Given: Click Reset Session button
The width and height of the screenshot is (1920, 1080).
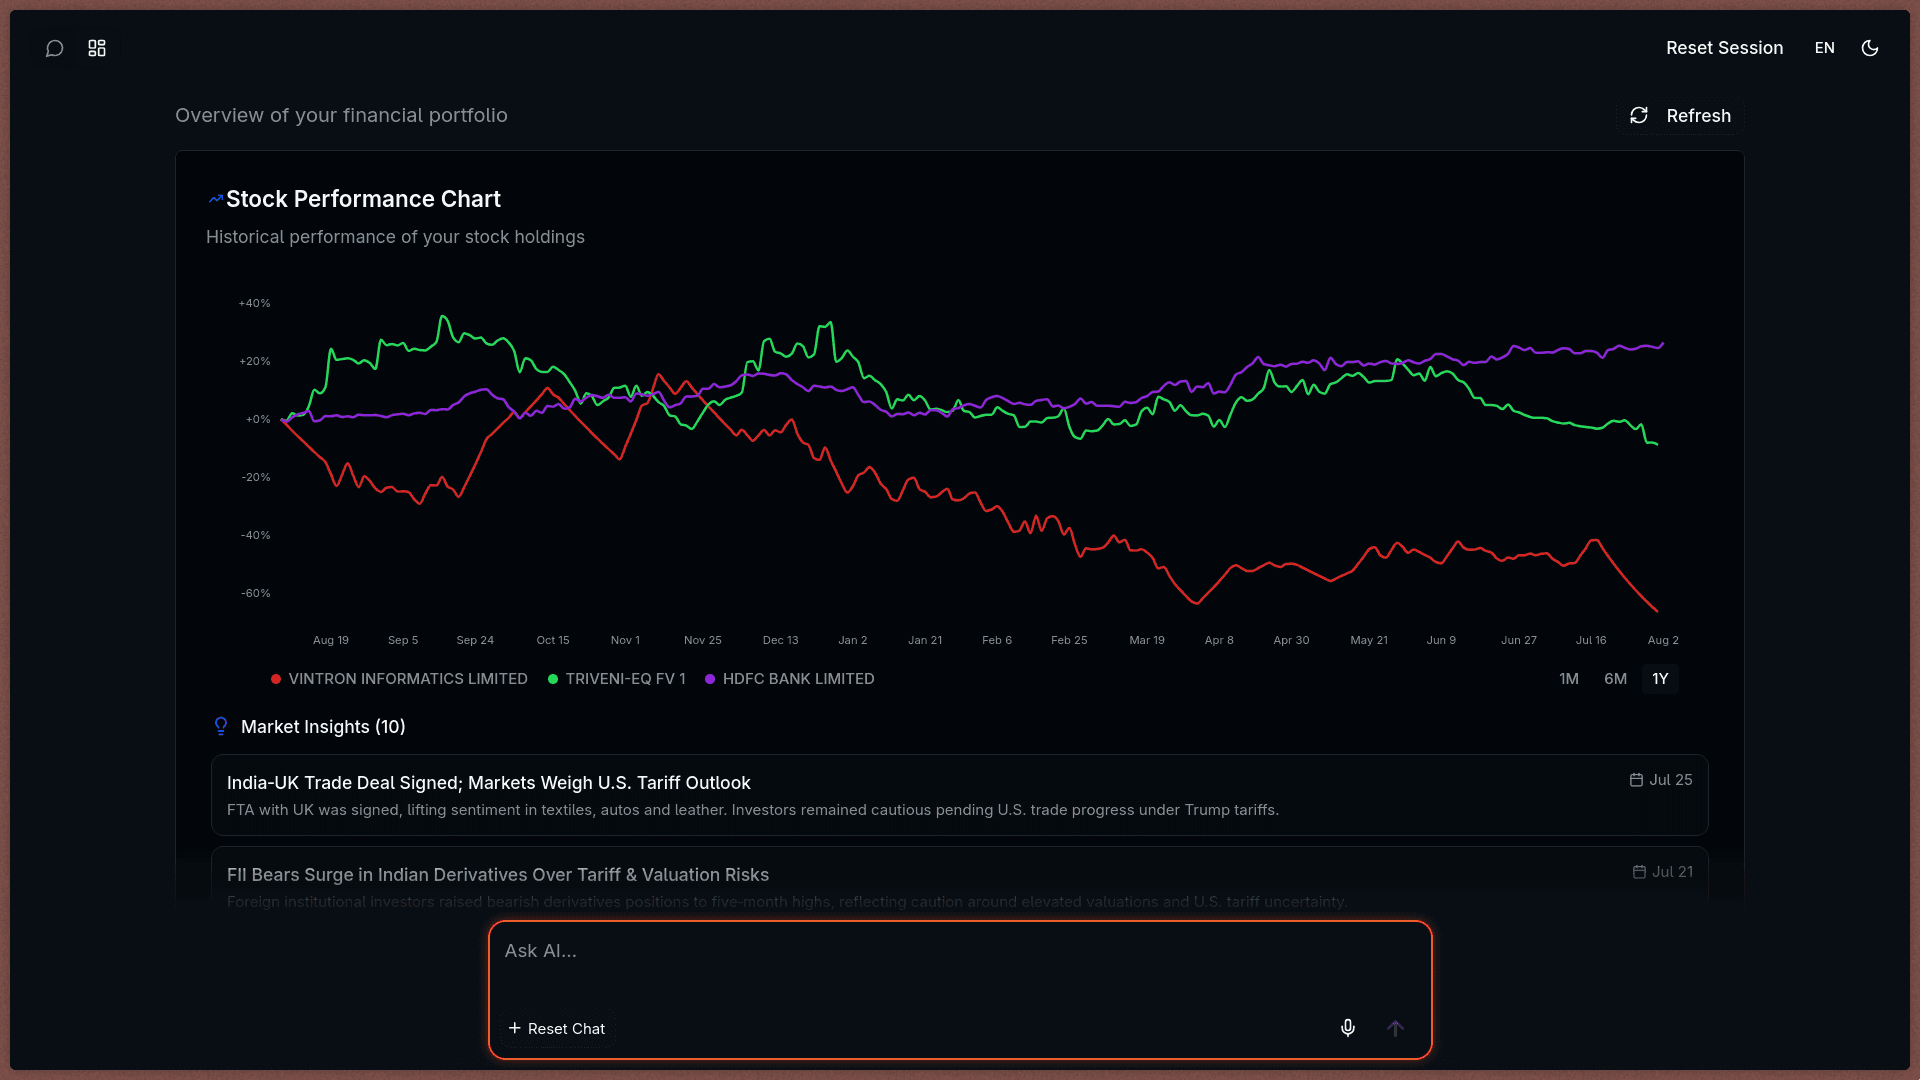Looking at the screenshot, I should pos(1724,48).
